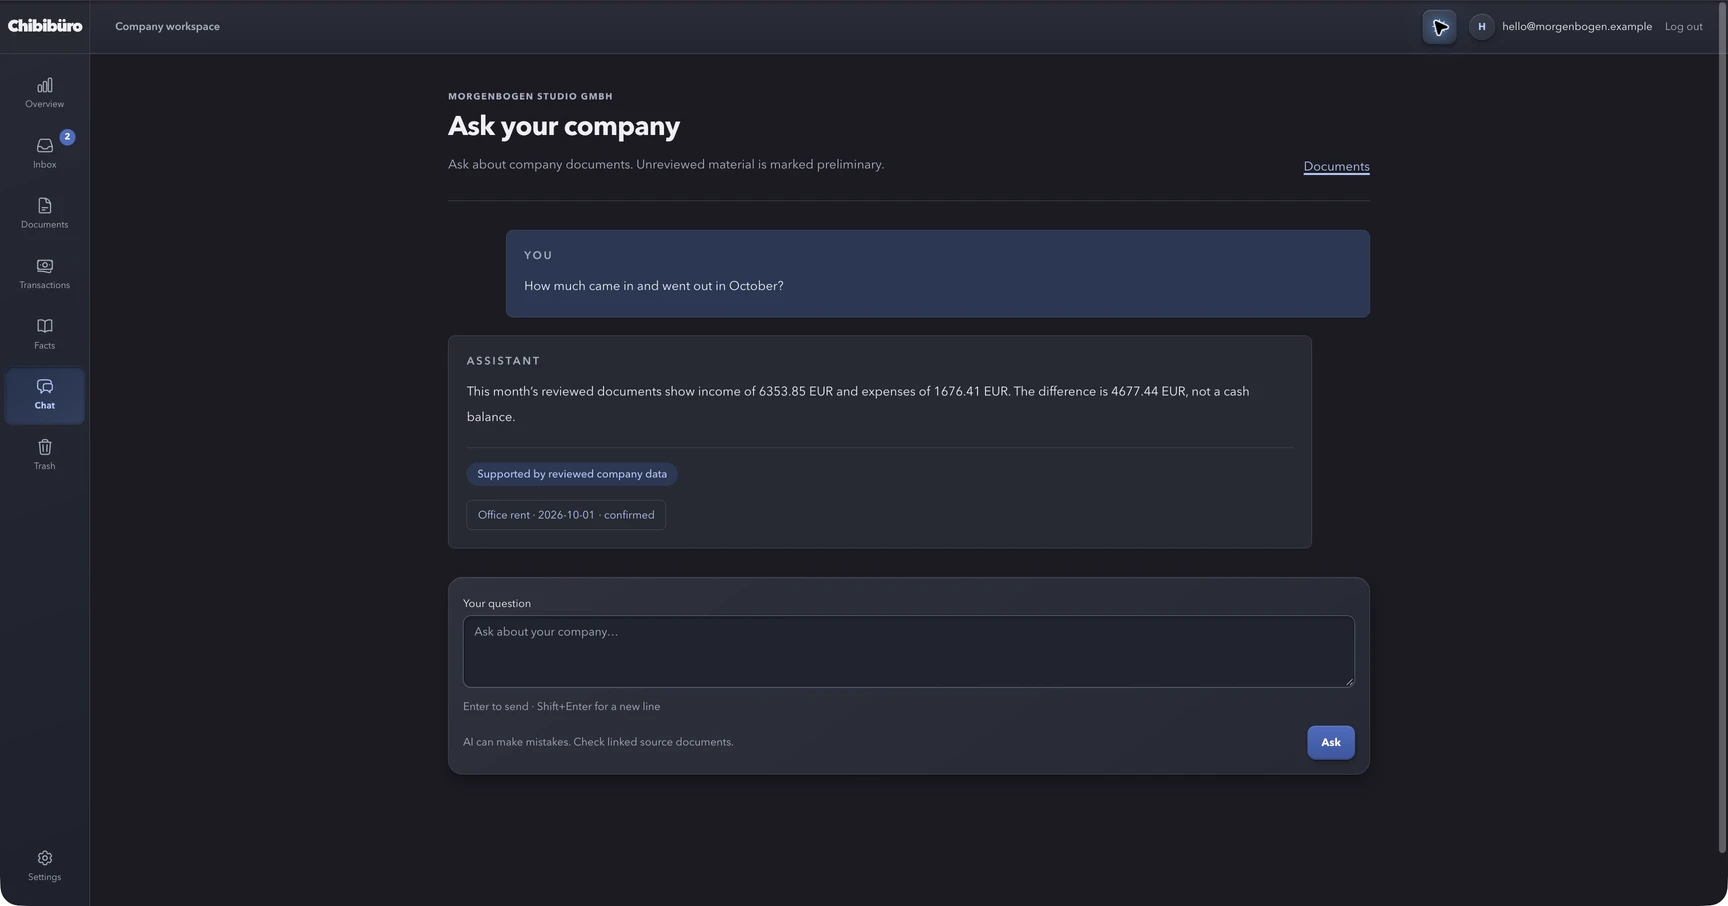Open the Overview section in the sidebar
This screenshot has width=1728, height=906.
[x=44, y=93]
